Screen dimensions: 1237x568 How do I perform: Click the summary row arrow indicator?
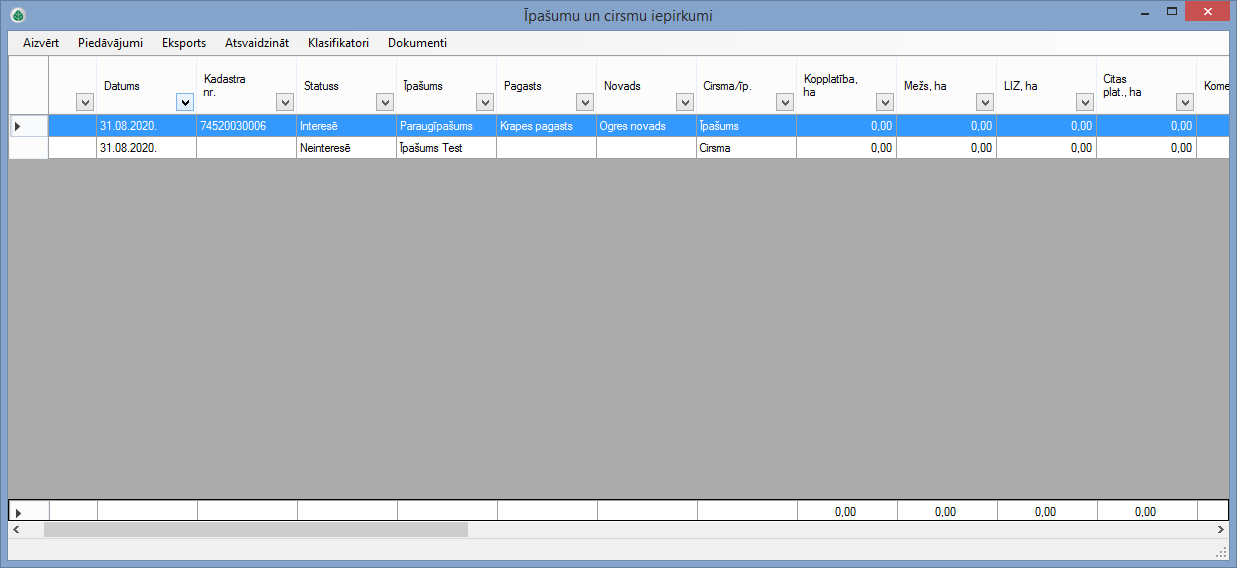pos(18,512)
